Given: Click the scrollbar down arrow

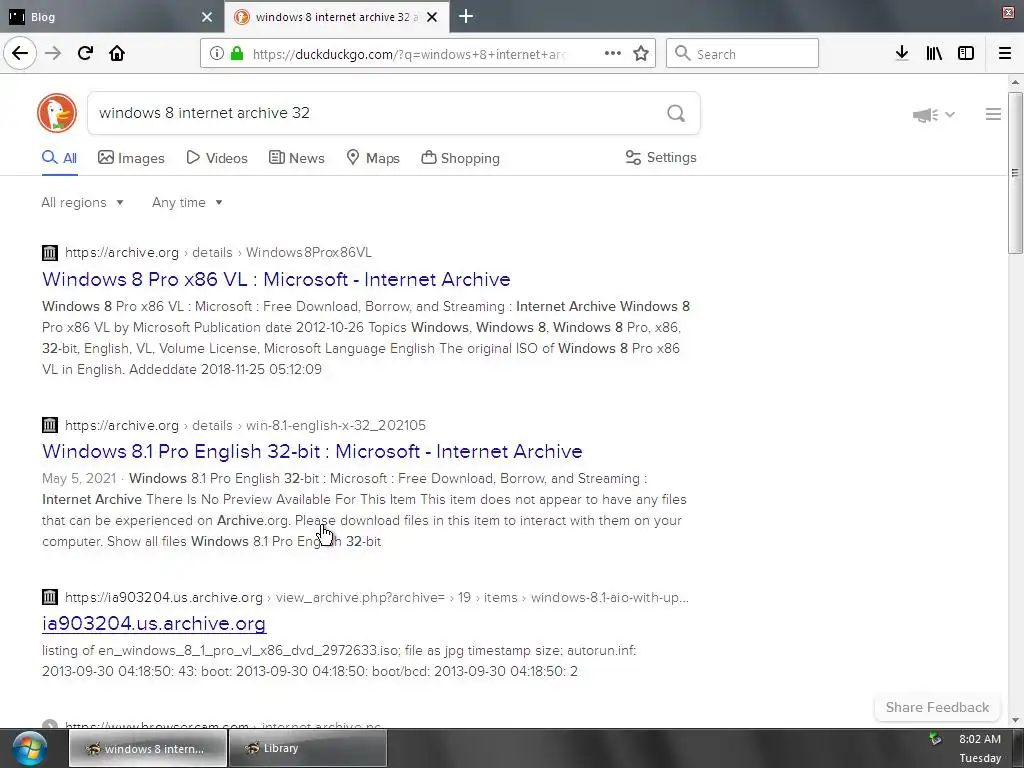Looking at the screenshot, I should tap(1015, 720).
